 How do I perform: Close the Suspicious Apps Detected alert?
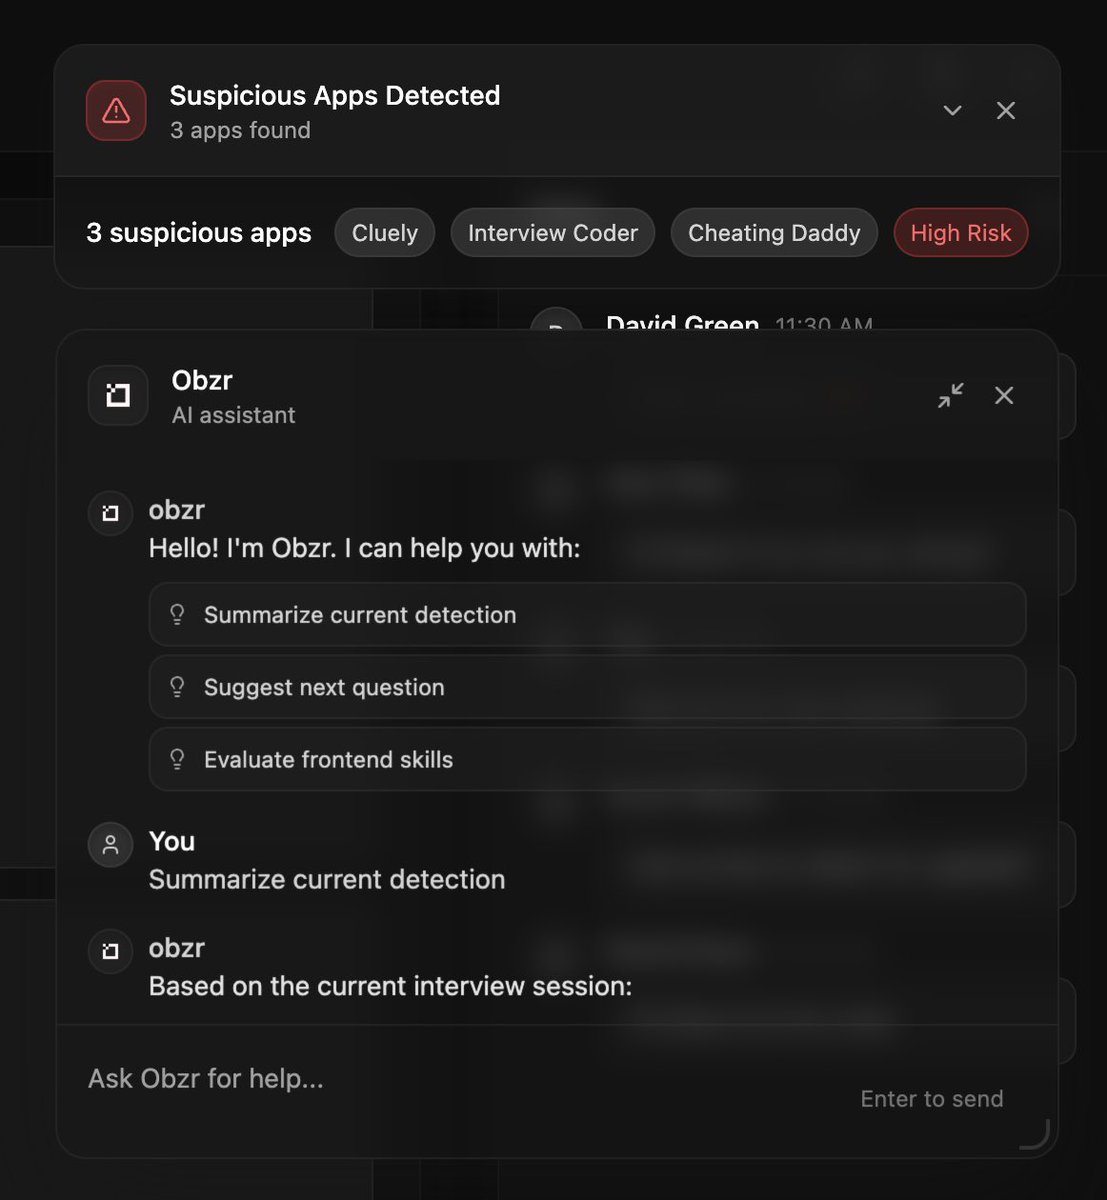tap(1006, 110)
